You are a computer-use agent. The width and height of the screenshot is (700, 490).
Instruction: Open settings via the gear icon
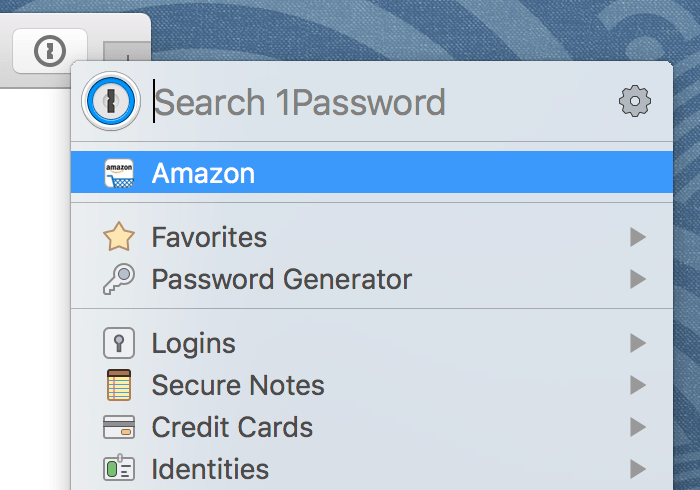634,101
